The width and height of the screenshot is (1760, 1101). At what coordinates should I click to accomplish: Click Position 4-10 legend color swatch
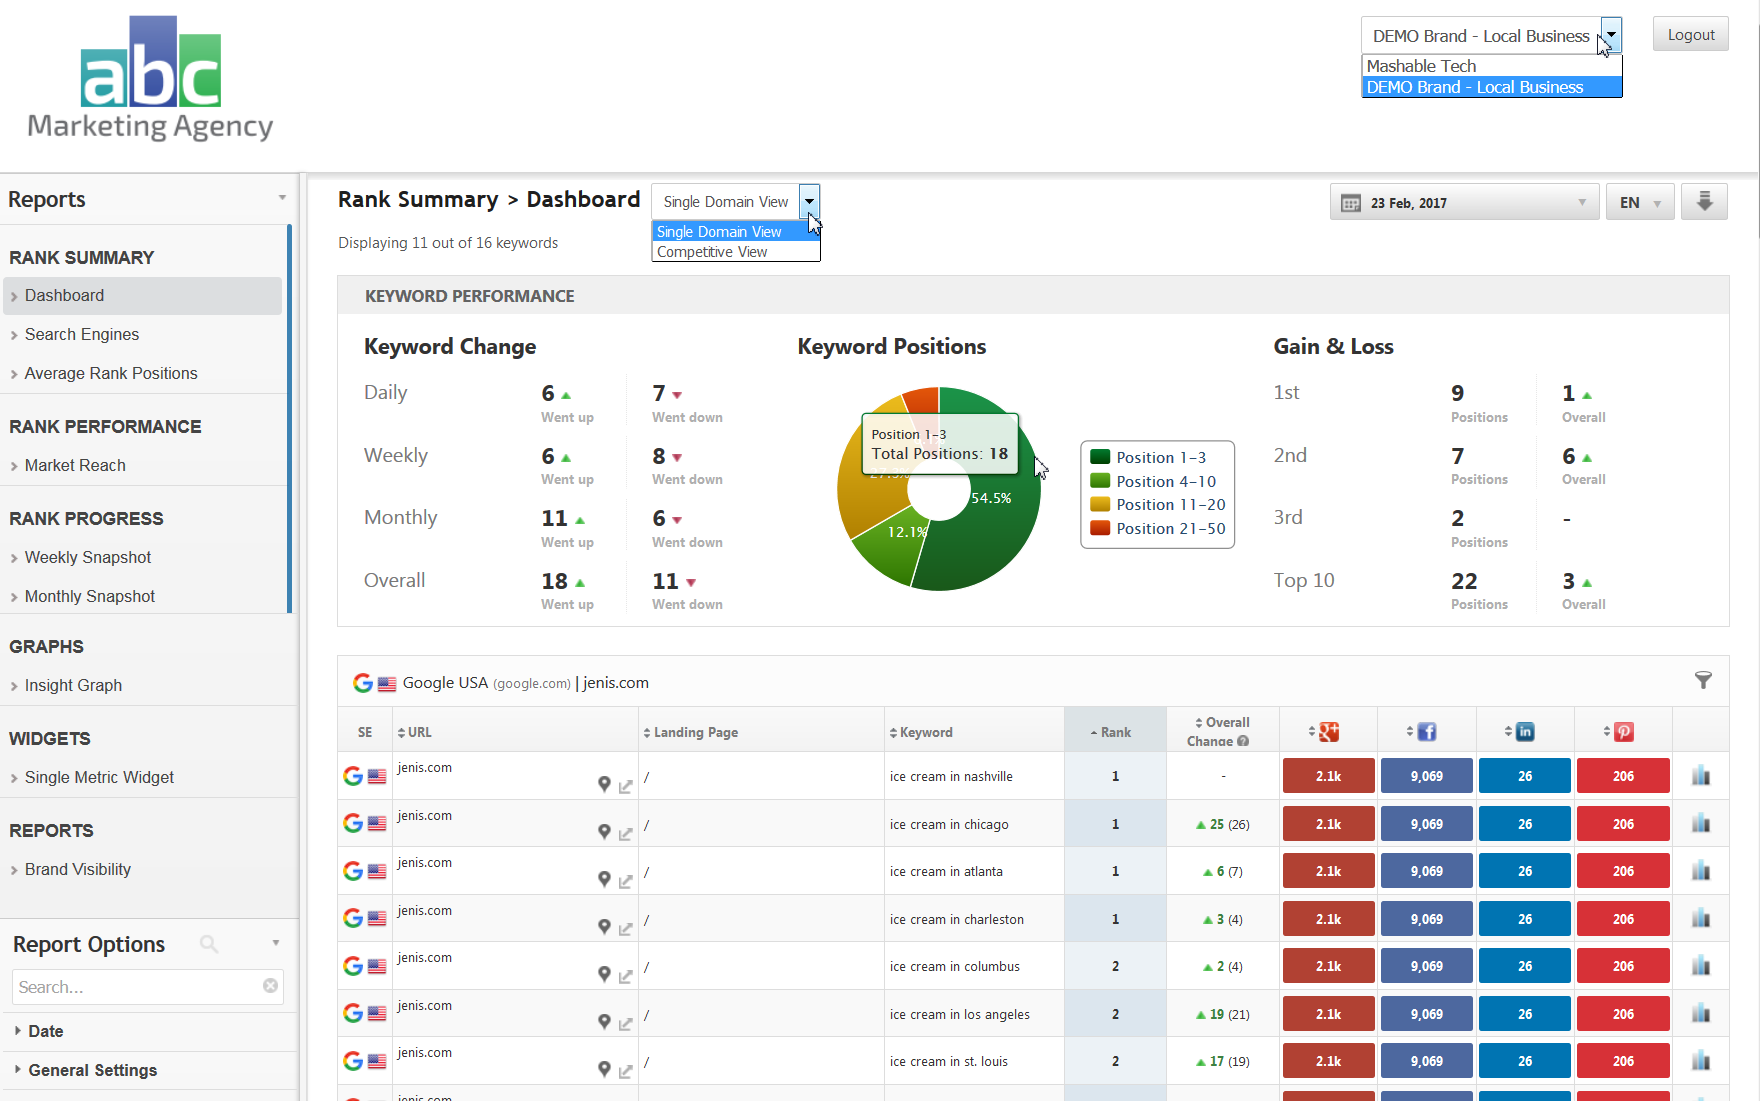point(1100,481)
